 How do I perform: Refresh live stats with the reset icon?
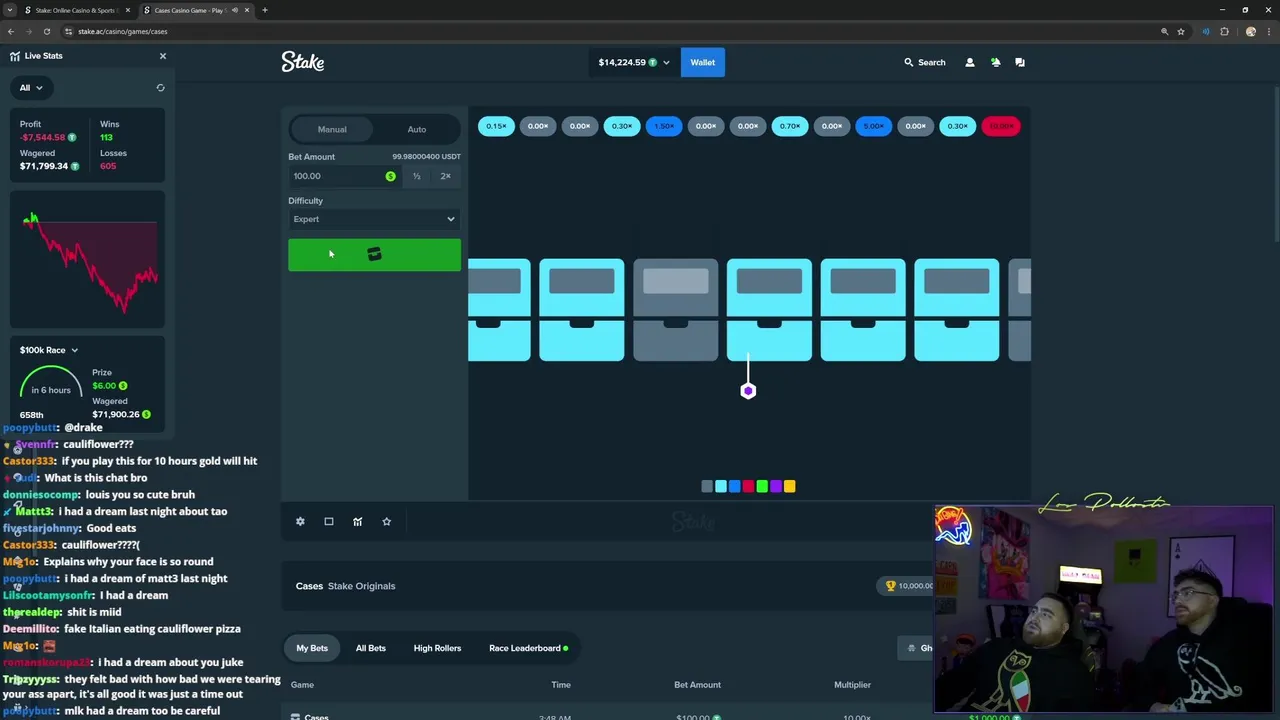pos(160,88)
